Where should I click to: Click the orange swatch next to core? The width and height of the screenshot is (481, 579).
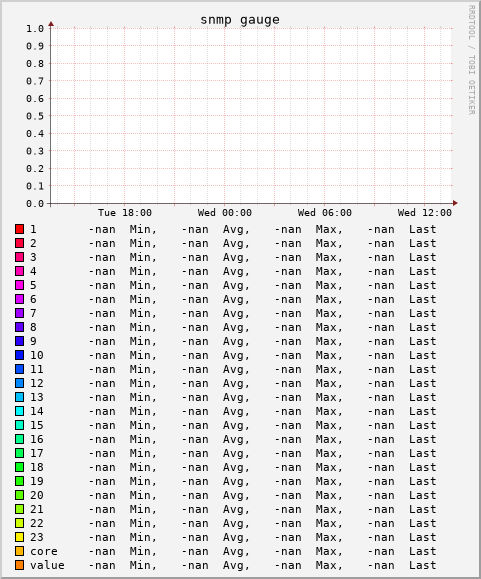pos(20,551)
